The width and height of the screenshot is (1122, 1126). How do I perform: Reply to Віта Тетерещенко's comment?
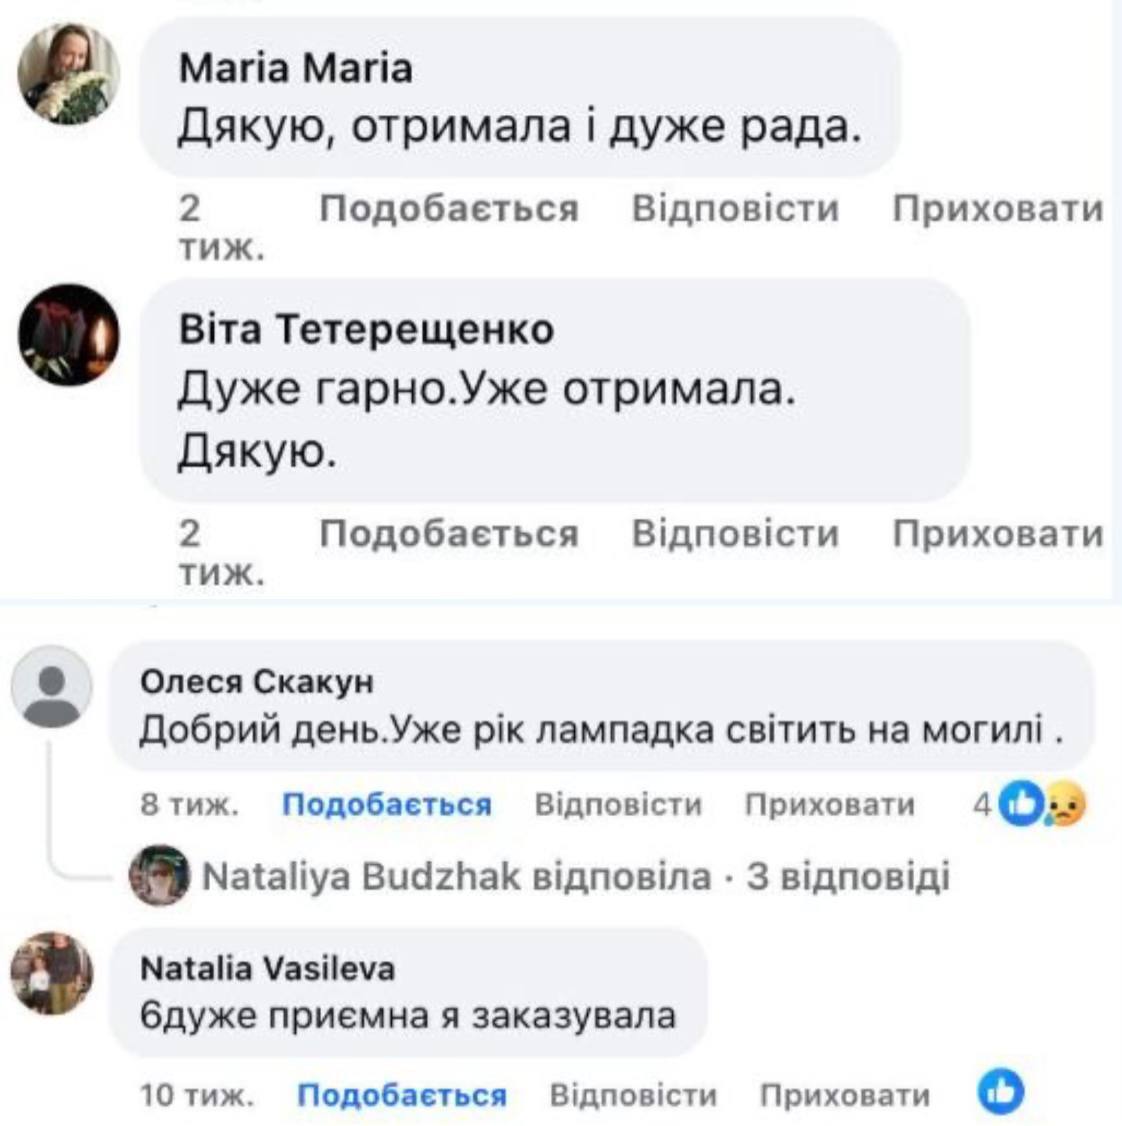735,533
